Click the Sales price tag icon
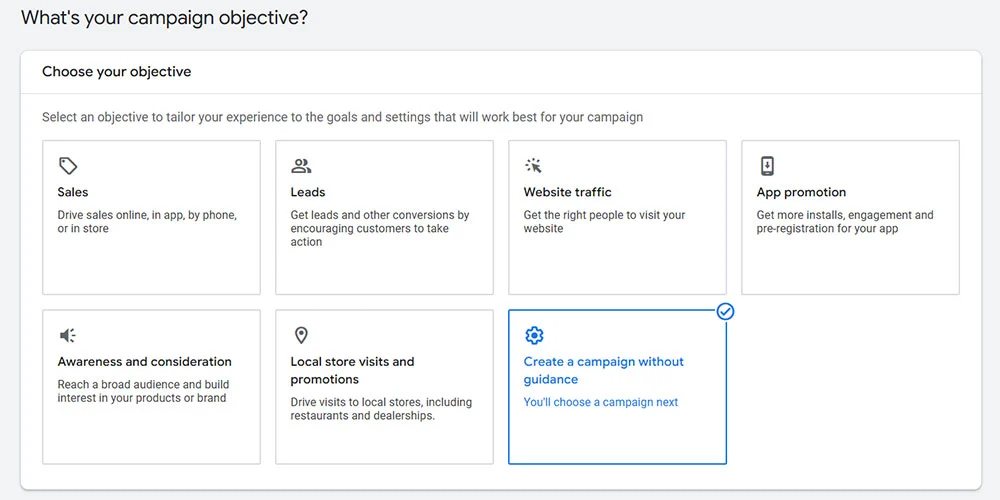Screen dimensions: 1000x500 [x=68, y=166]
